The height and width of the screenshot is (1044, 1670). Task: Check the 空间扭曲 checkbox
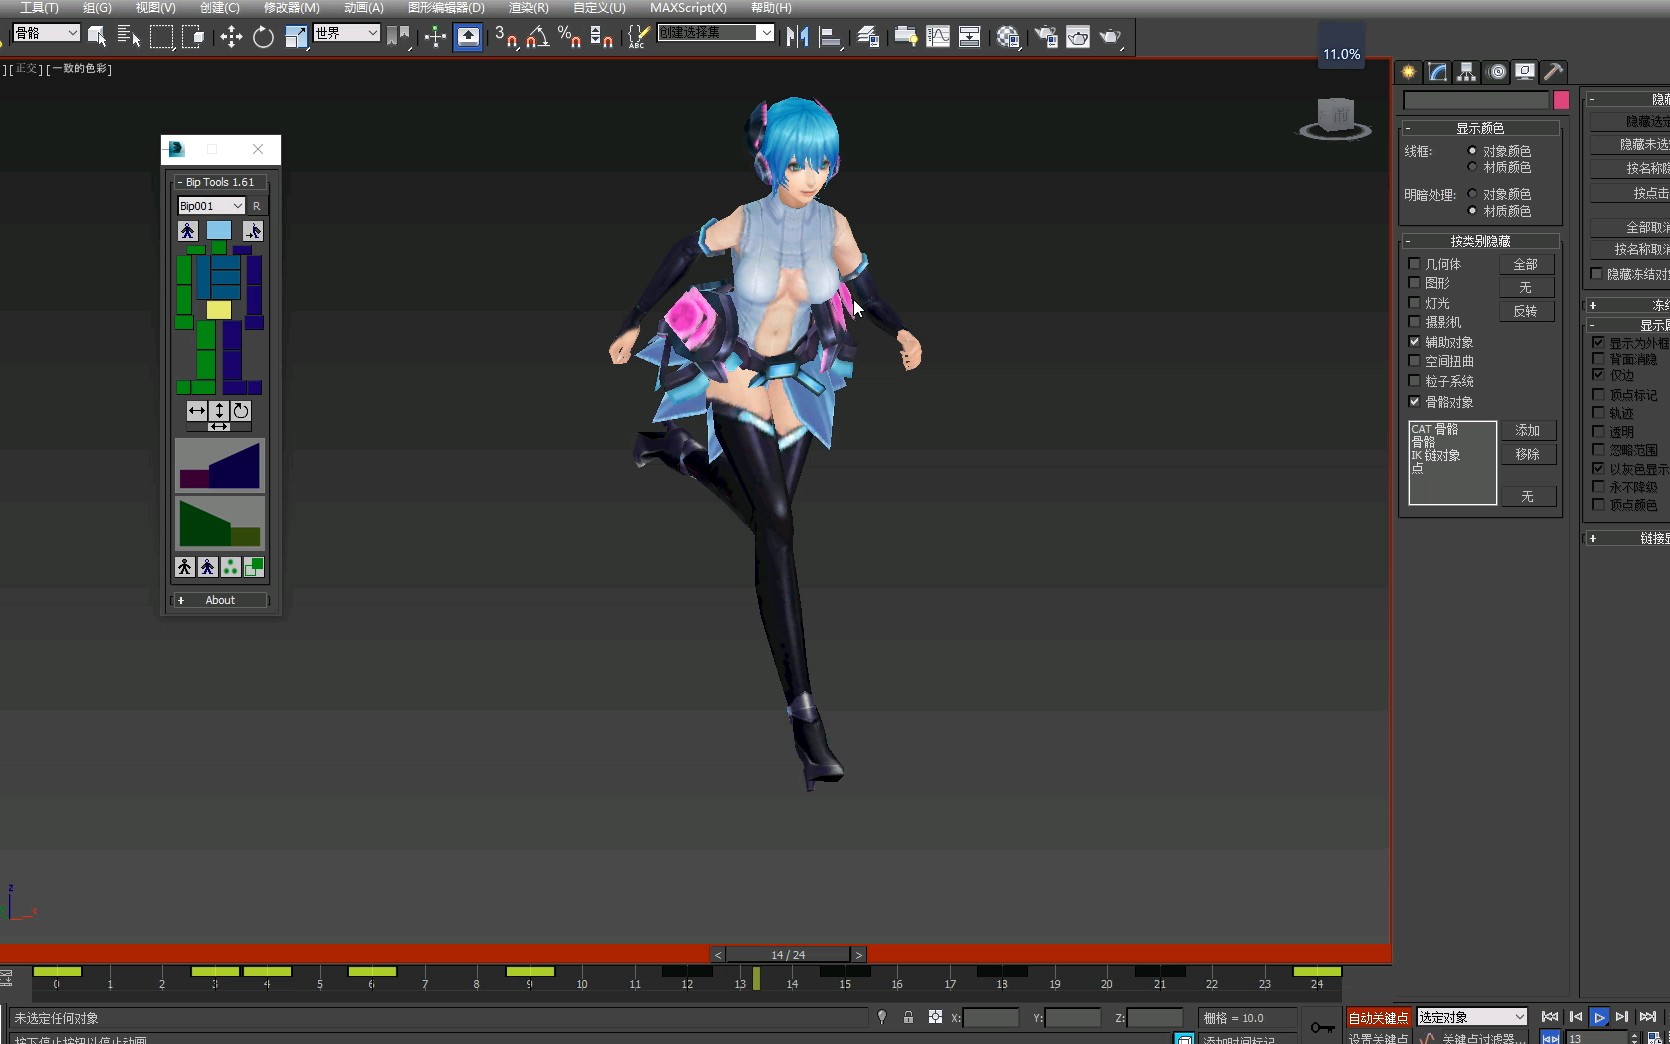1414,361
